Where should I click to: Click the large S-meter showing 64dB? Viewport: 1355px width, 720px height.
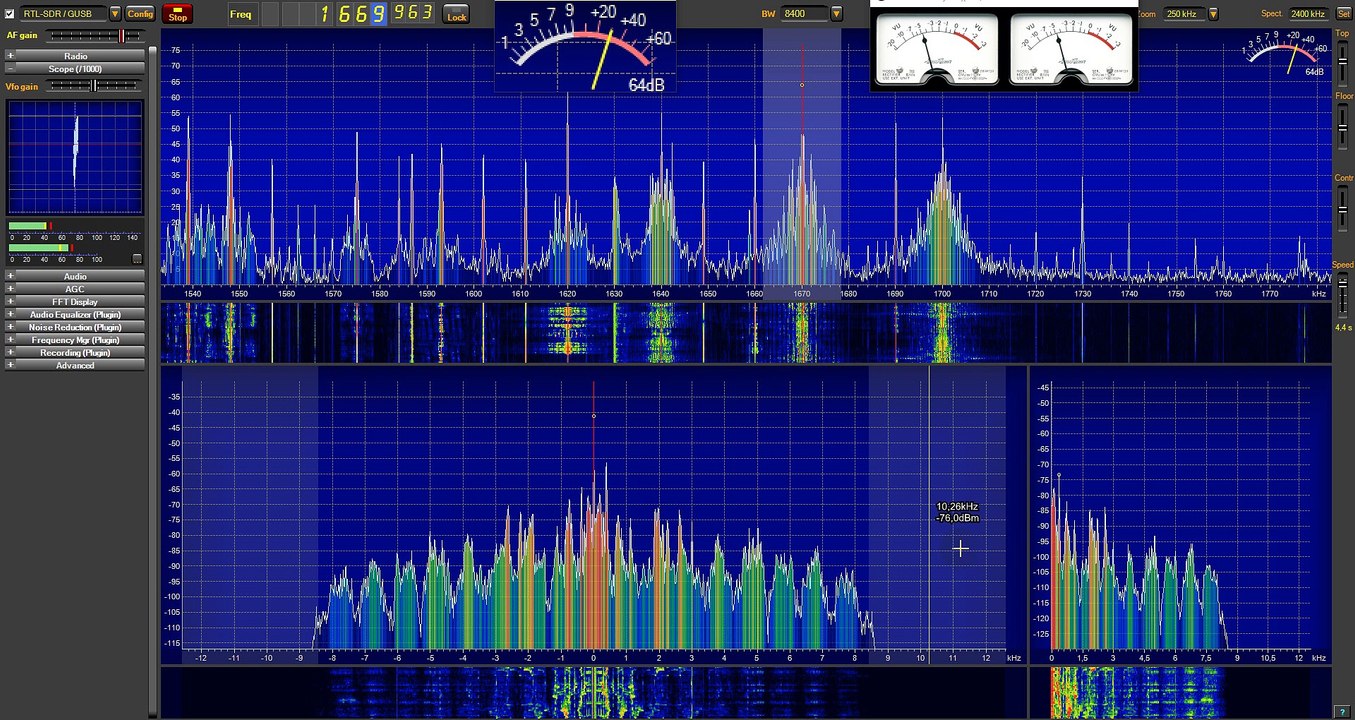585,47
